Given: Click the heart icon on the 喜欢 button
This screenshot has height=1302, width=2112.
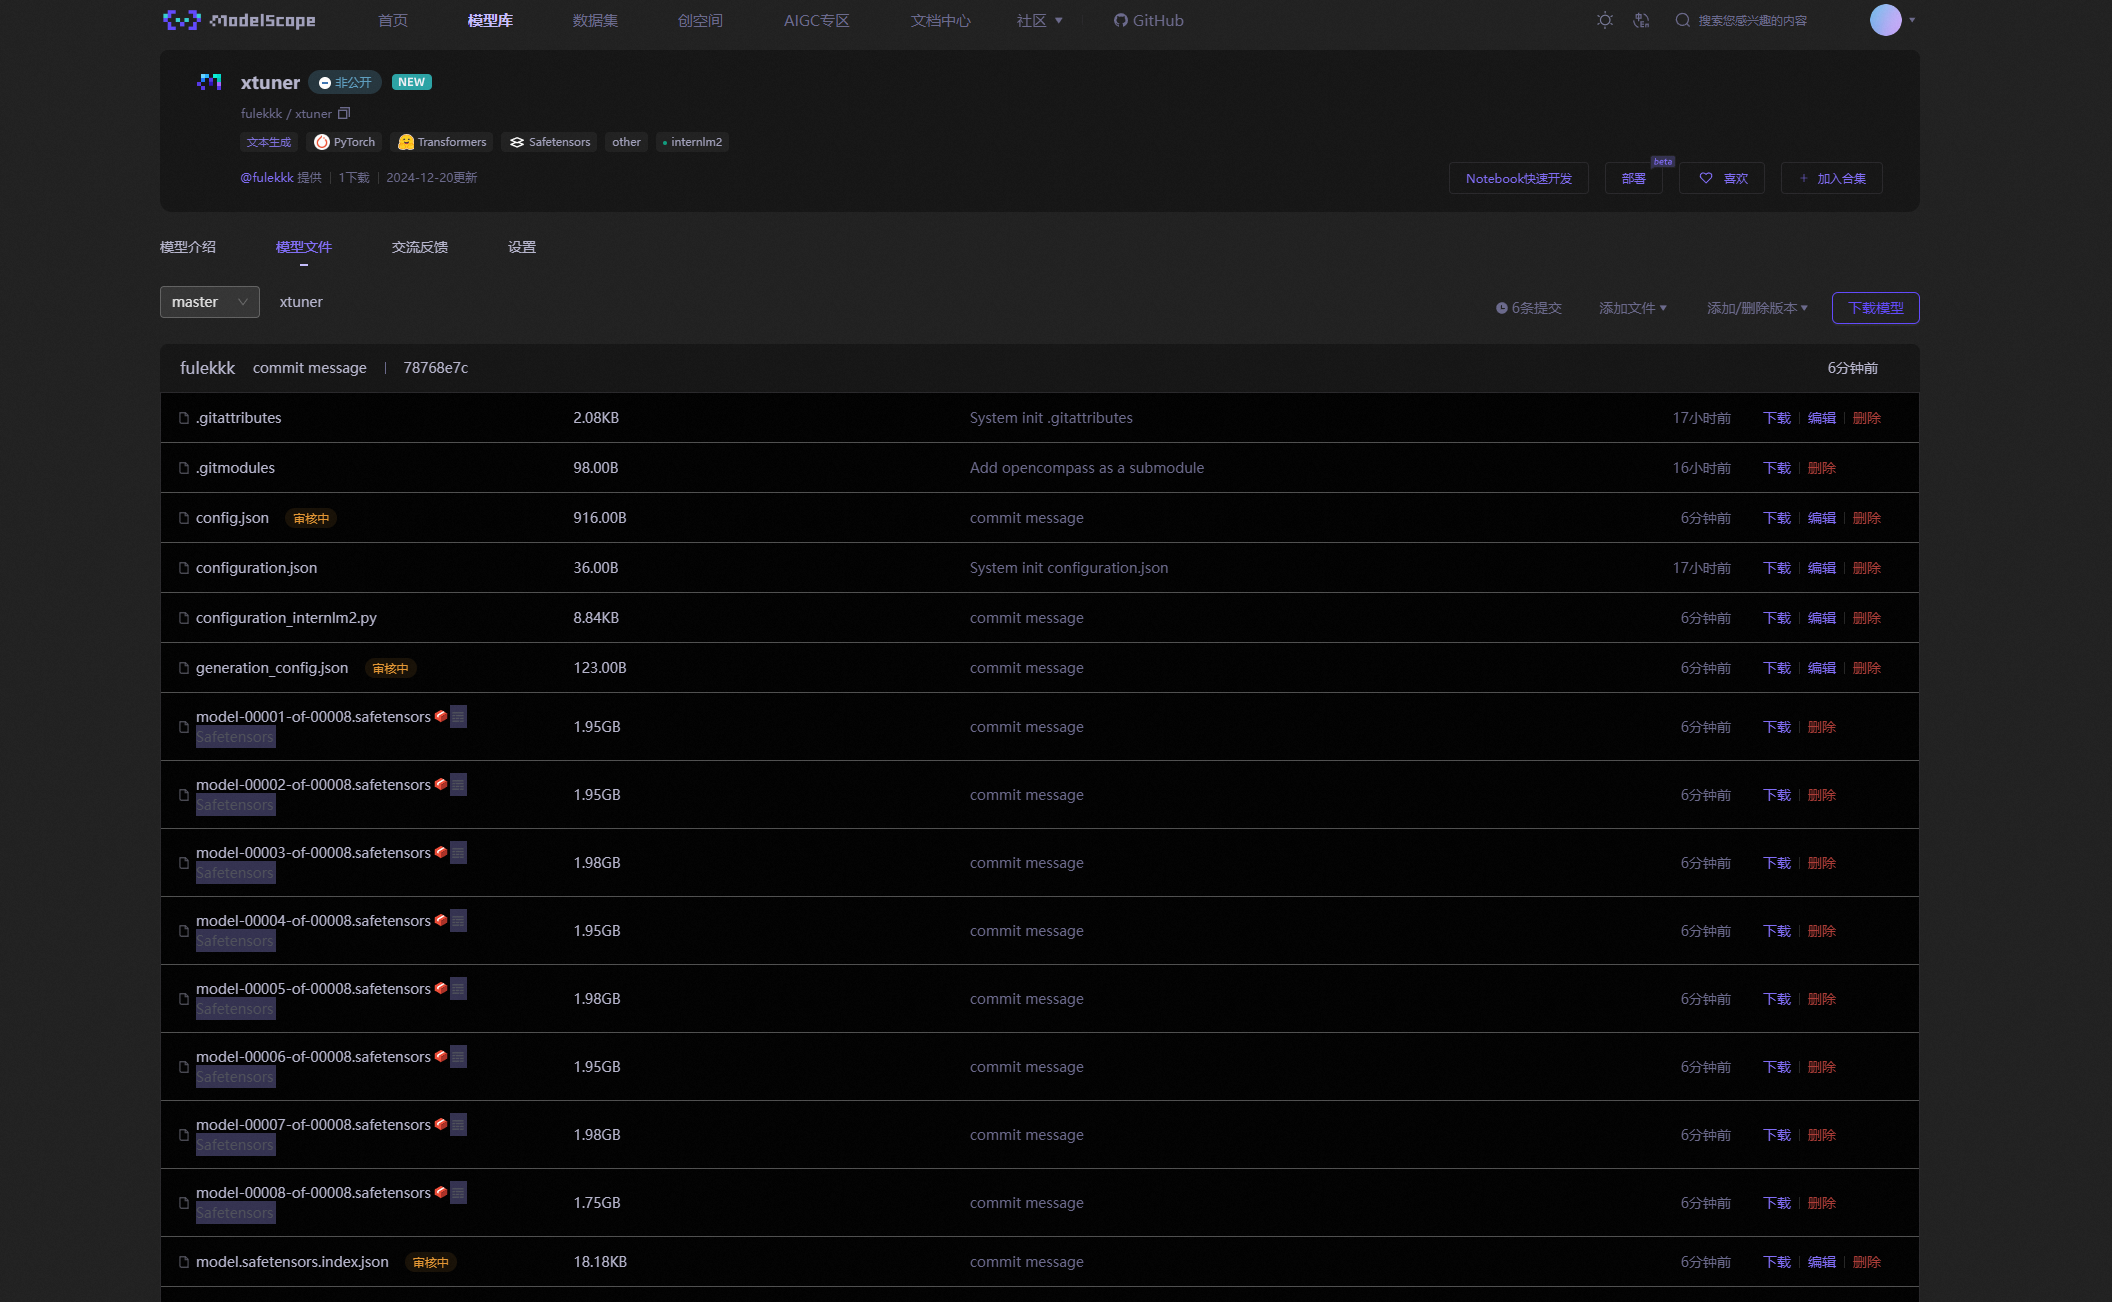Looking at the screenshot, I should [x=1706, y=178].
